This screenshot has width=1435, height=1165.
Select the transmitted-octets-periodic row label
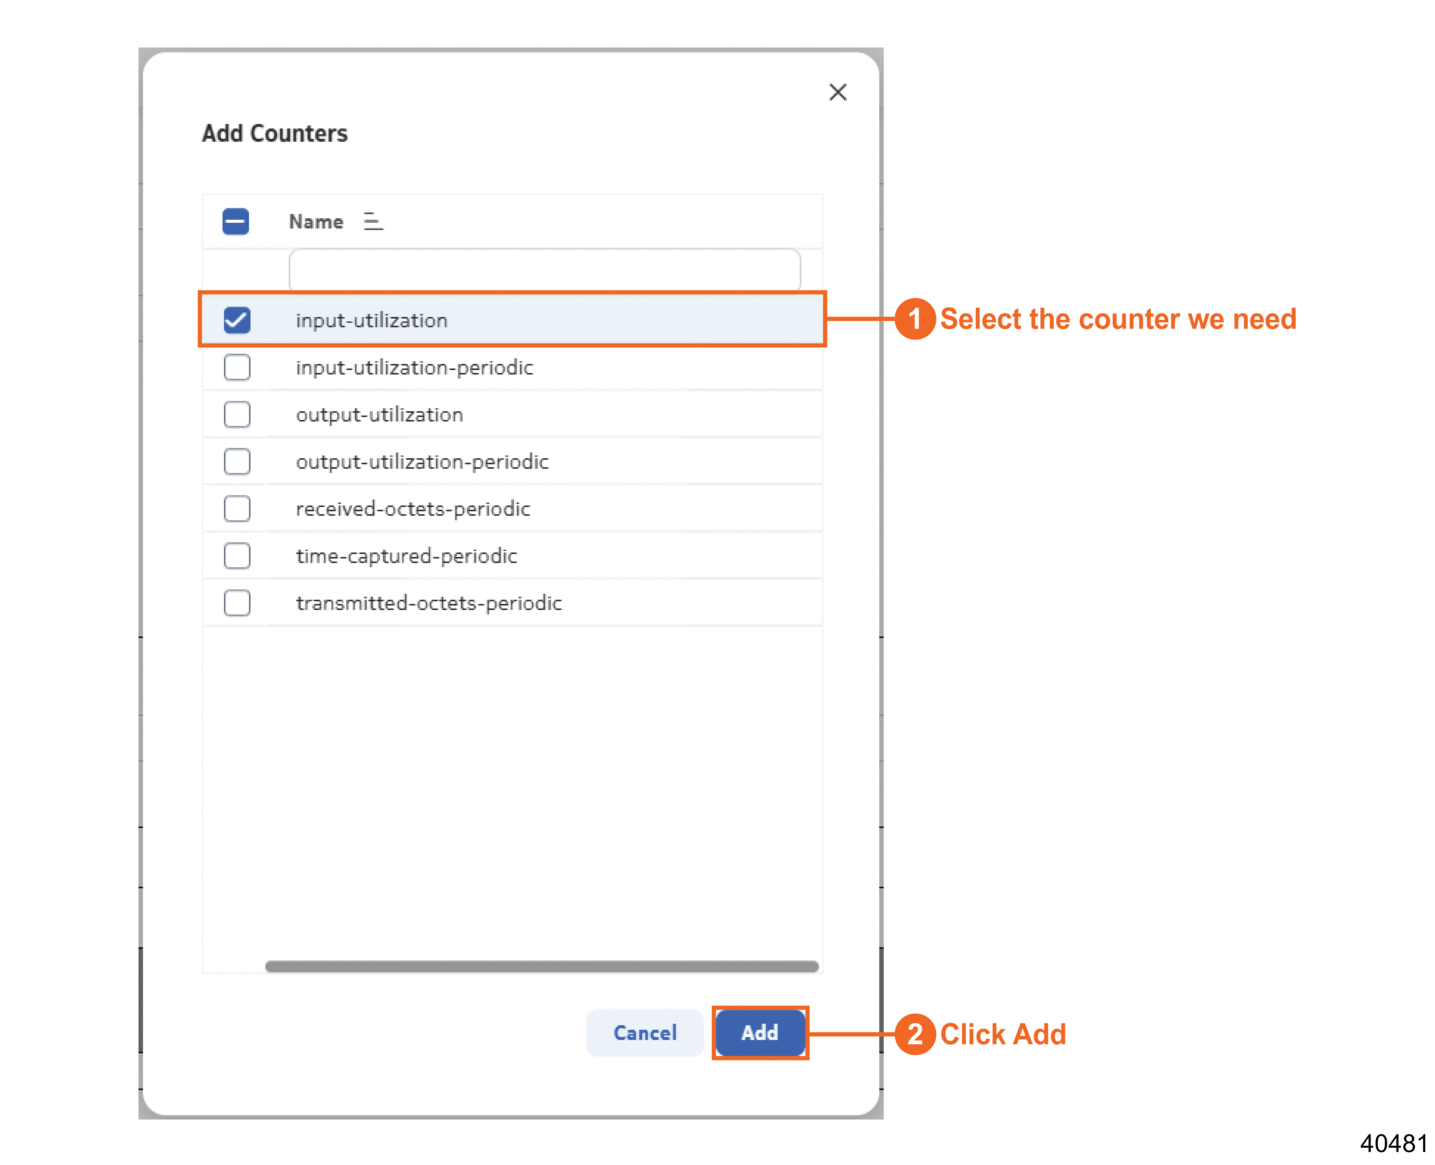(x=428, y=603)
